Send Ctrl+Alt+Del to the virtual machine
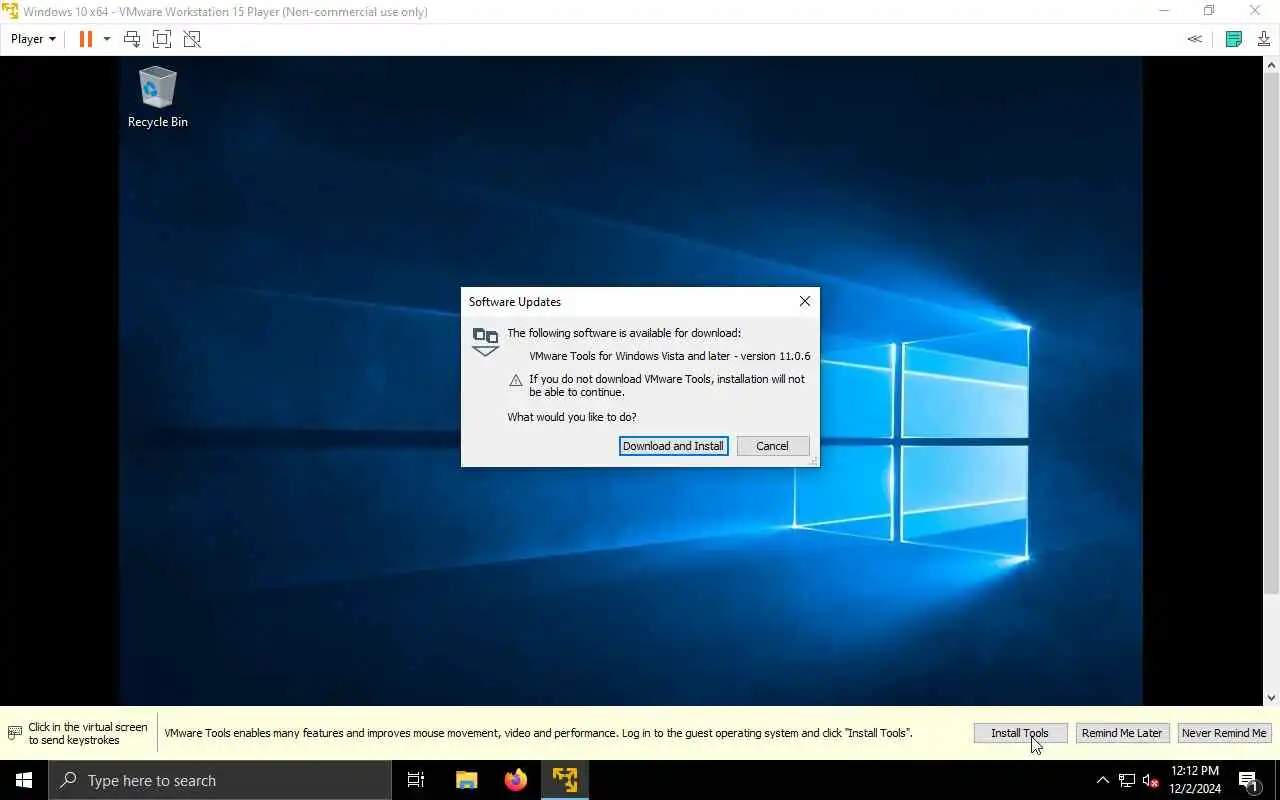 click(132, 39)
